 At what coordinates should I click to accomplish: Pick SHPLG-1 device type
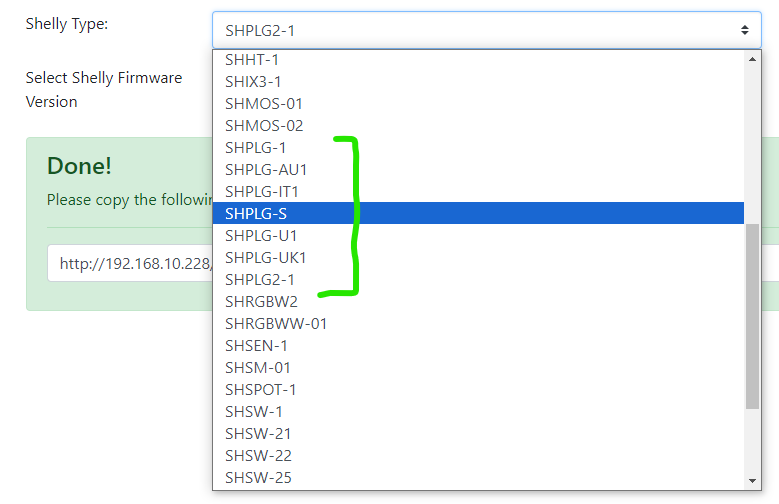click(x=478, y=148)
